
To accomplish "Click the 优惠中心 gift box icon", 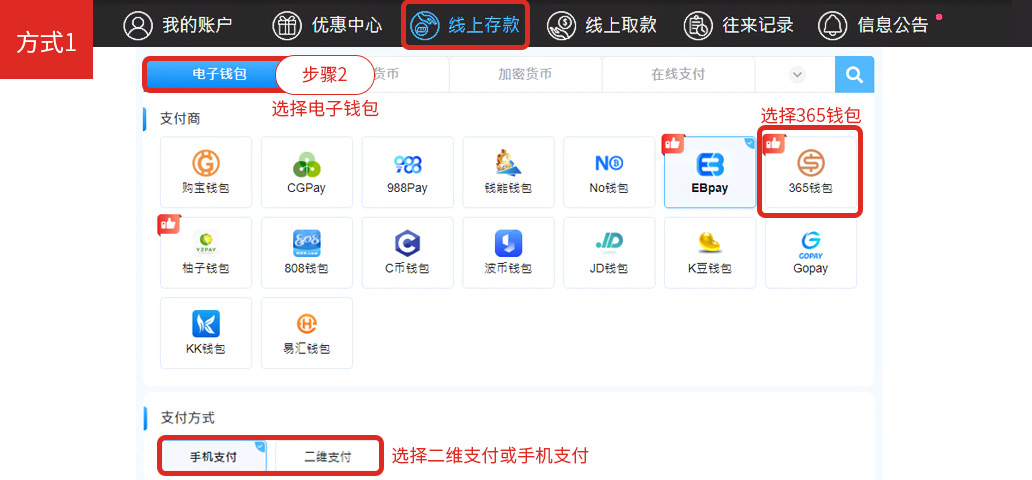I will click(x=287, y=25).
